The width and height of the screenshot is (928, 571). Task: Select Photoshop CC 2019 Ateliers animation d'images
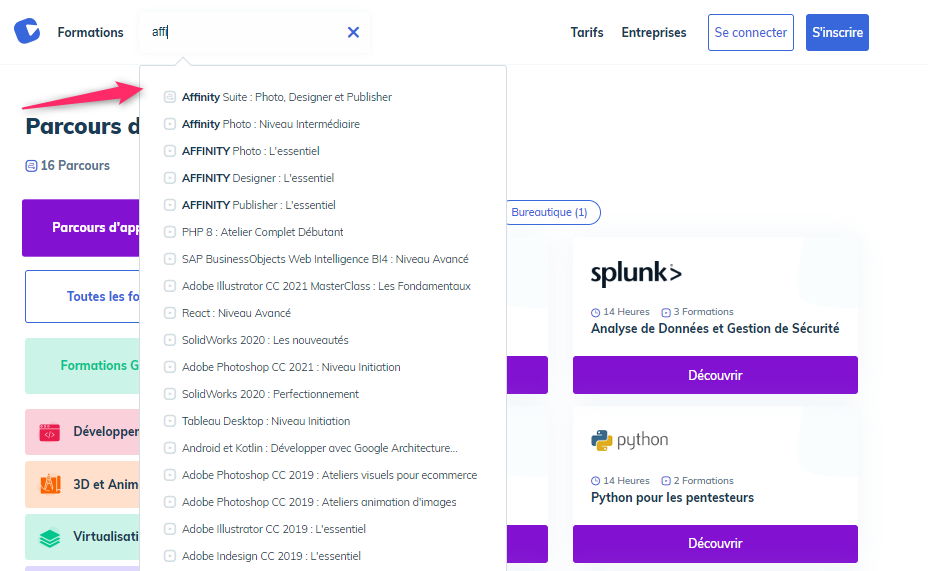tap(319, 502)
